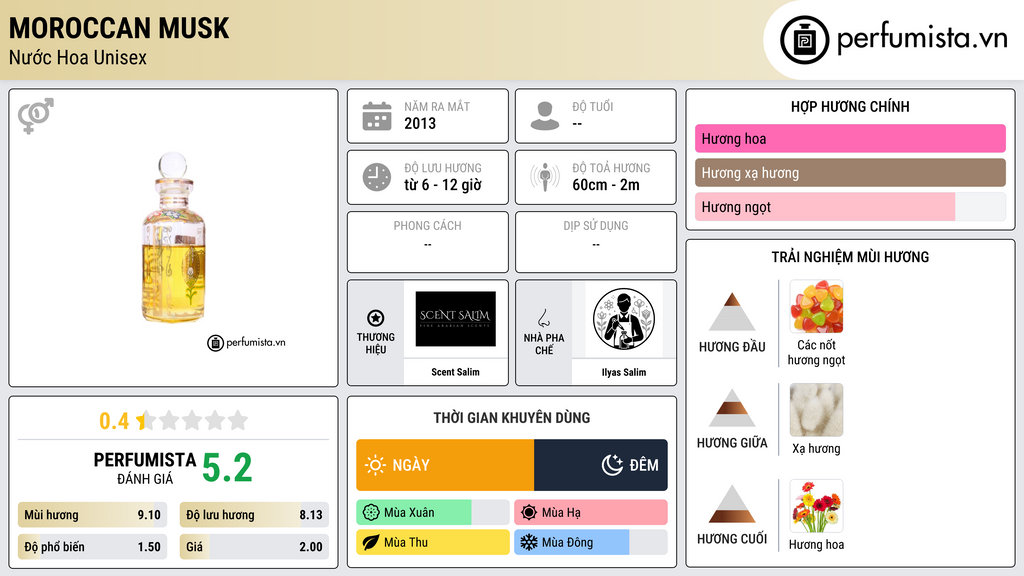This screenshot has height=576, width=1024.
Task: Click the Hương cuối pyramid icon
Action: [732, 504]
